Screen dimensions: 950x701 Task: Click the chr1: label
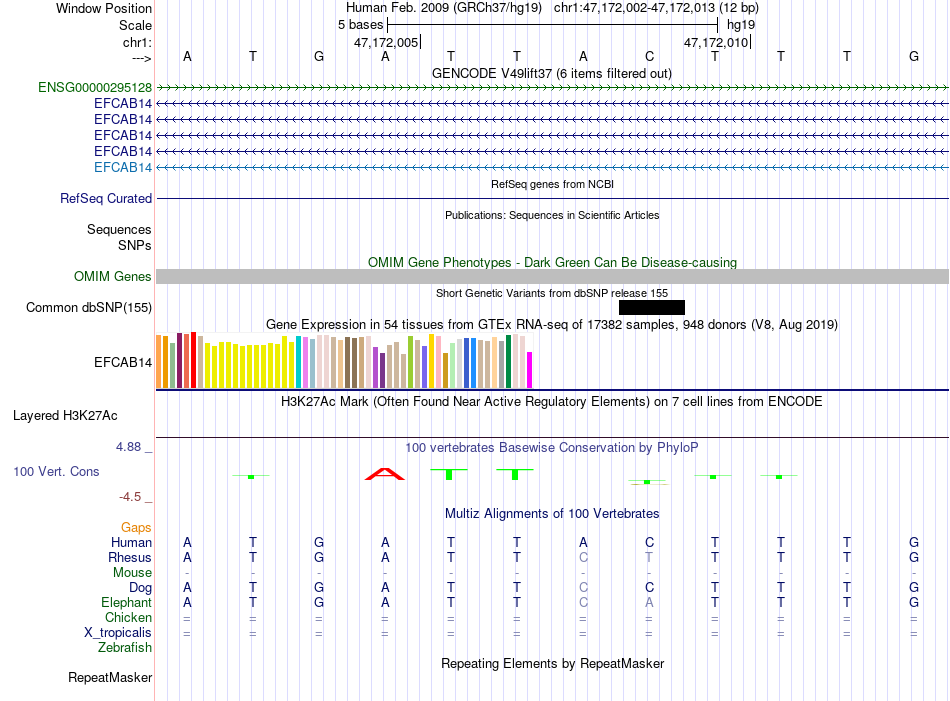click(137, 42)
